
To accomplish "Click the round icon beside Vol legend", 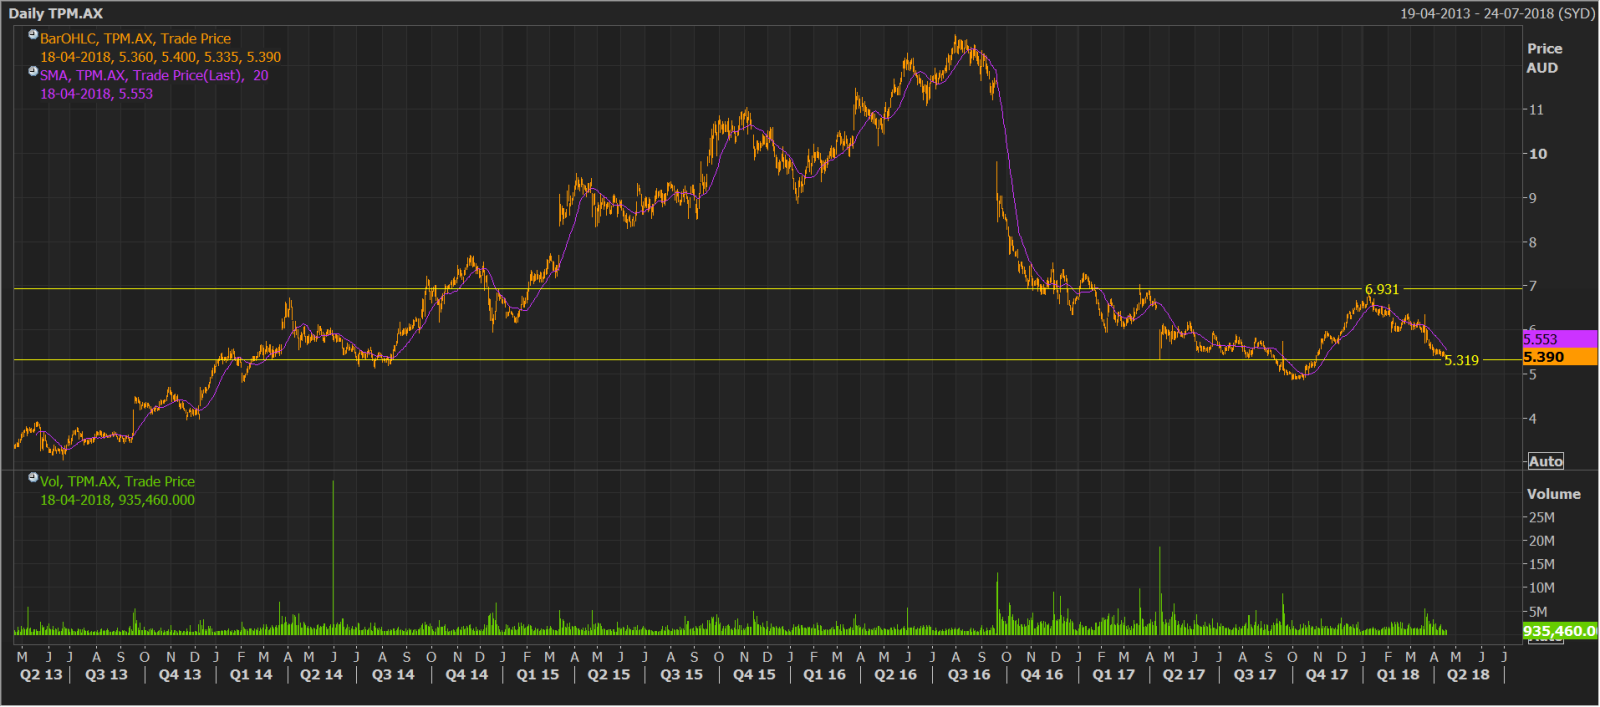I will 33,478.
